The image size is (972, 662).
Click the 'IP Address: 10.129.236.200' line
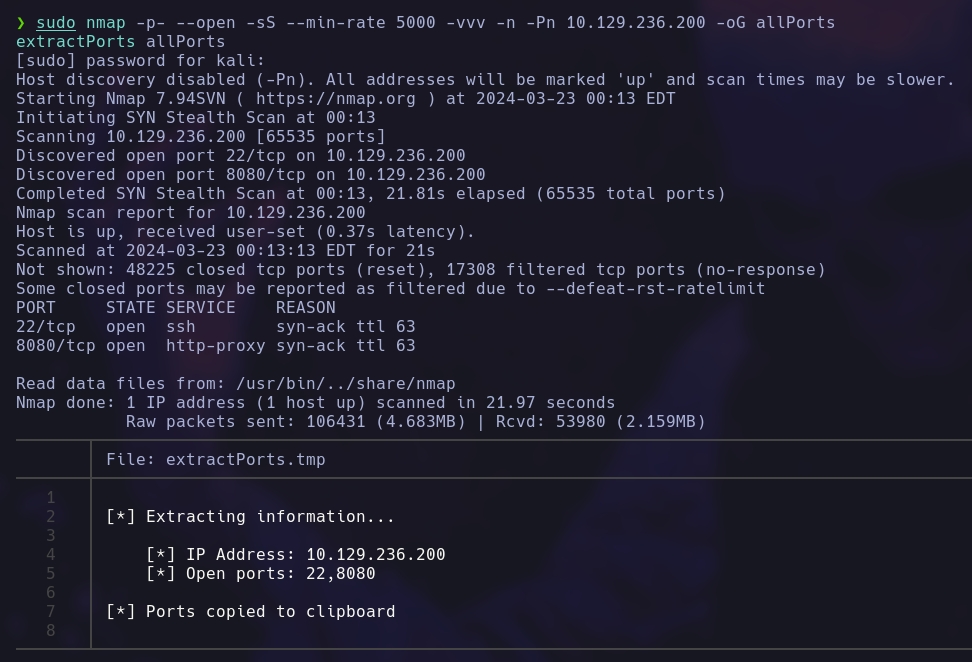coord(295,555)
